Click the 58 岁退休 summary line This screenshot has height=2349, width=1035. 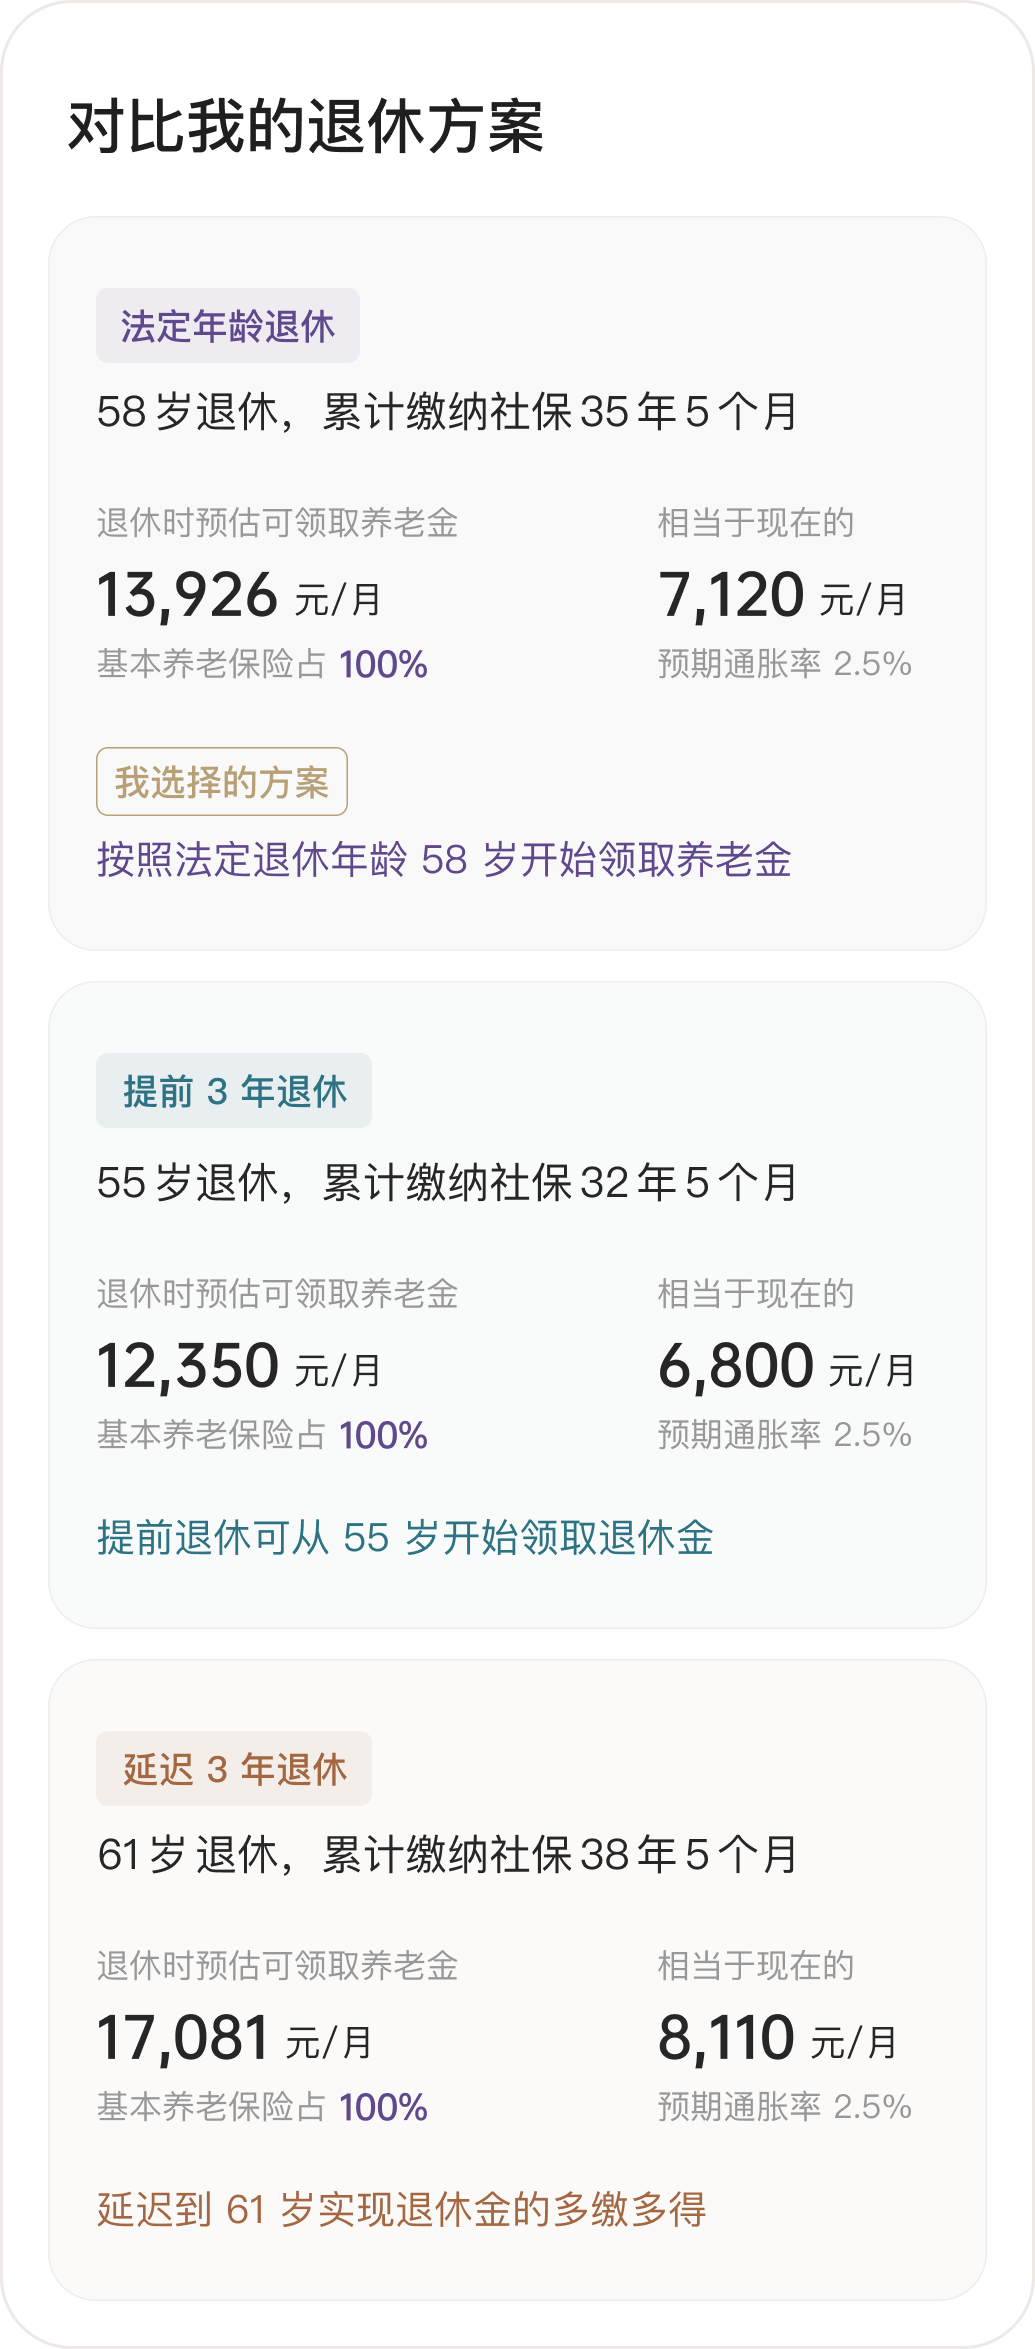[447, 412]
